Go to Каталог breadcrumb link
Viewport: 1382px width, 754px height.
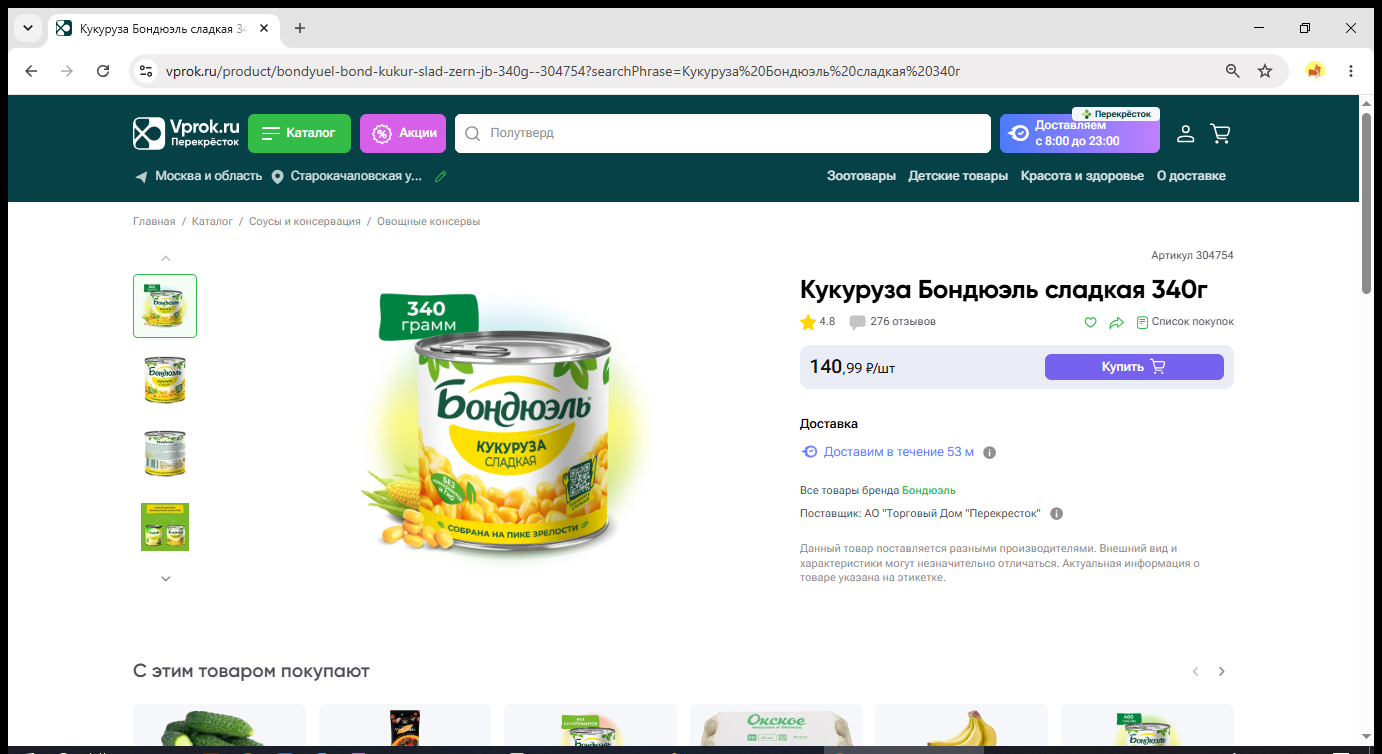[x=212, y=221]
